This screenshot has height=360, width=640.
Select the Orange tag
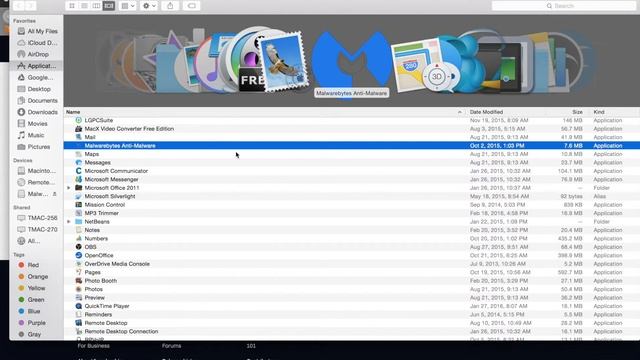click(x=33, y=276)
